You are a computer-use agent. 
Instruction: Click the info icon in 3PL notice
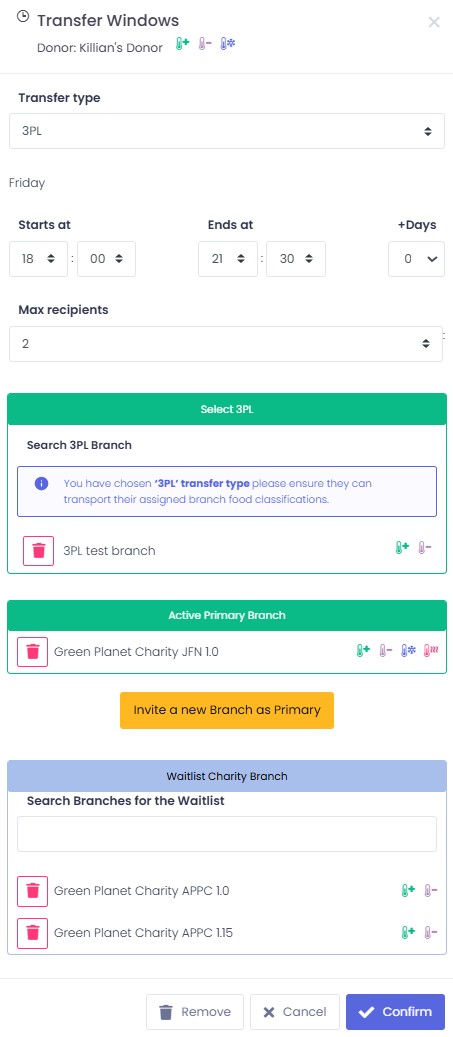pyautogui.click(x=41, y=483)
